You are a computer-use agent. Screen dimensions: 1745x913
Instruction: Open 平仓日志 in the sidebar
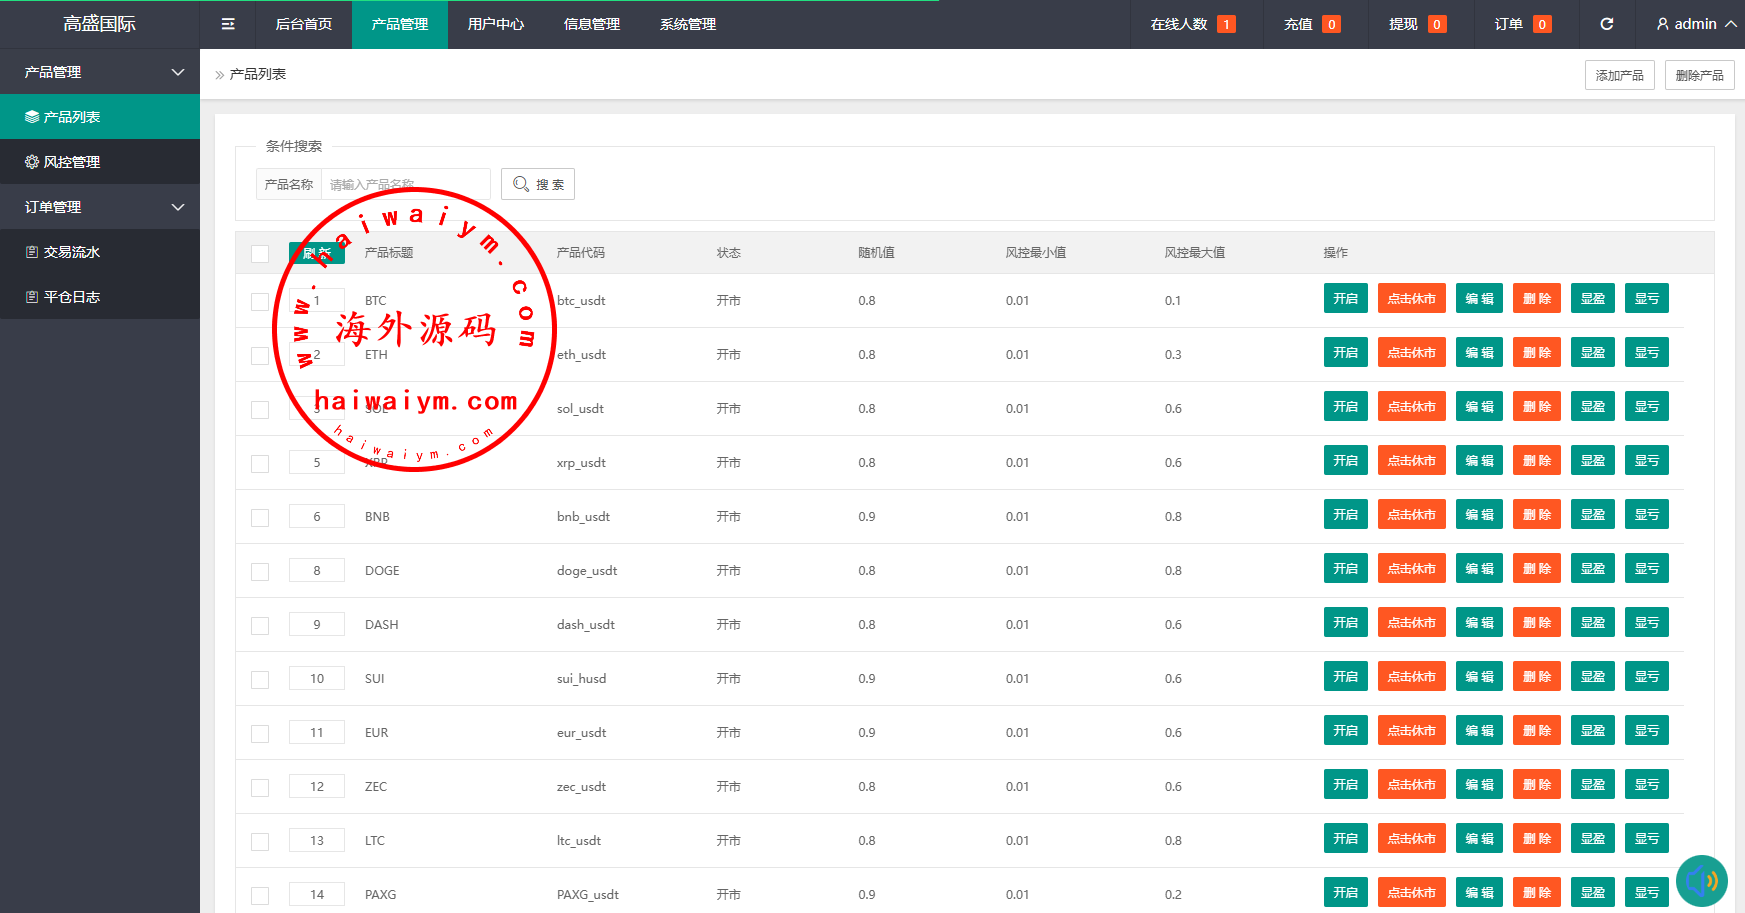click(x=71, y=297)
